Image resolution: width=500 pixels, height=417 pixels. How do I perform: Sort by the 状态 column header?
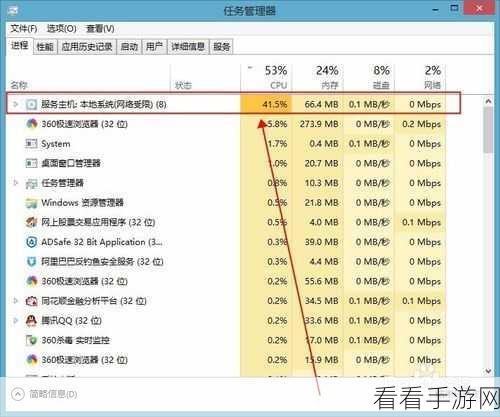pos(205,78)
